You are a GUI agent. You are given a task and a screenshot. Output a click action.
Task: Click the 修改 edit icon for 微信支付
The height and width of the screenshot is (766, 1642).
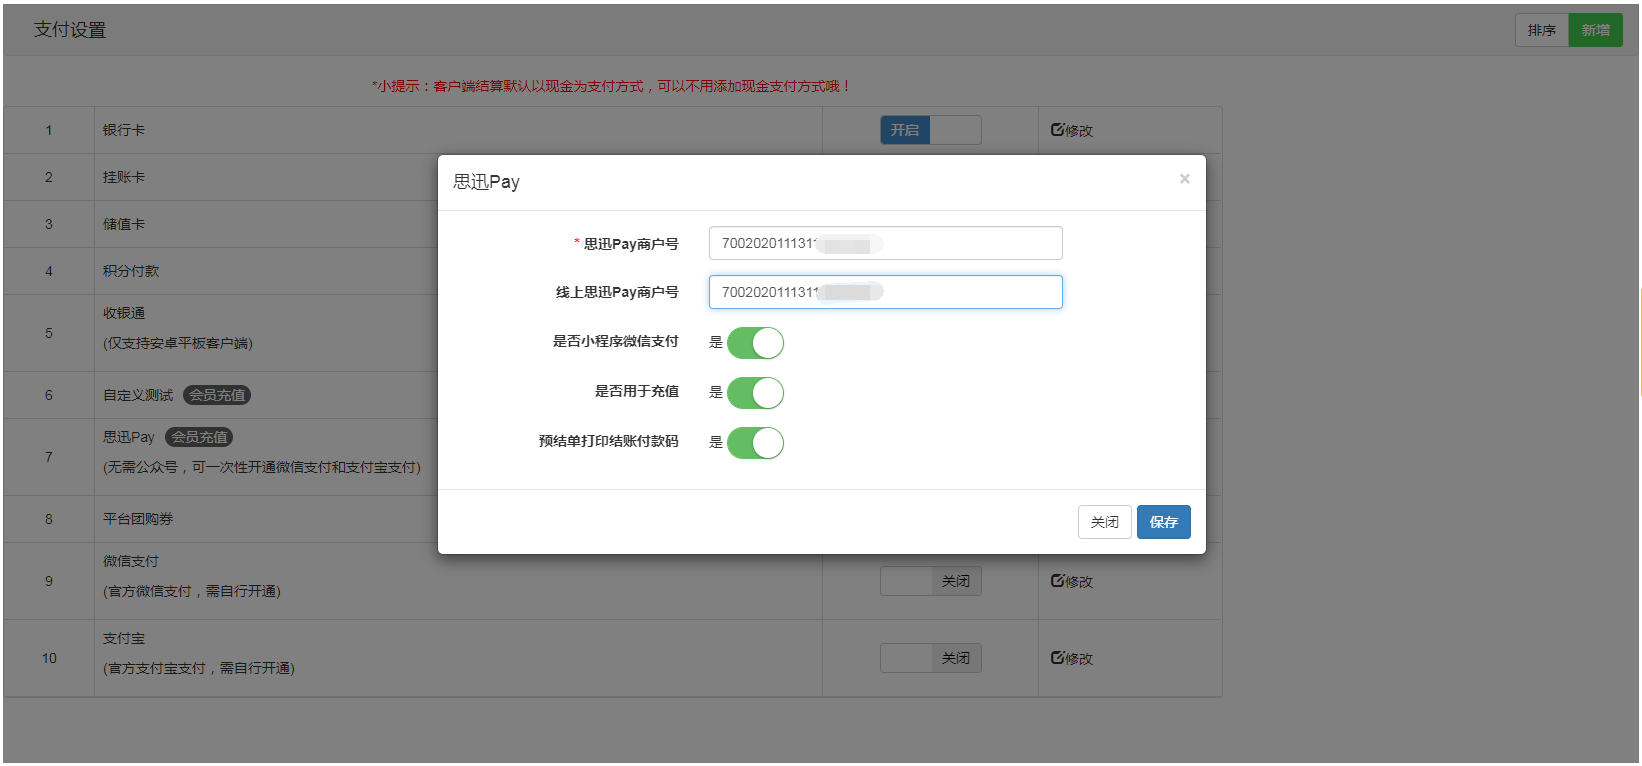(x=1071, y=581)
